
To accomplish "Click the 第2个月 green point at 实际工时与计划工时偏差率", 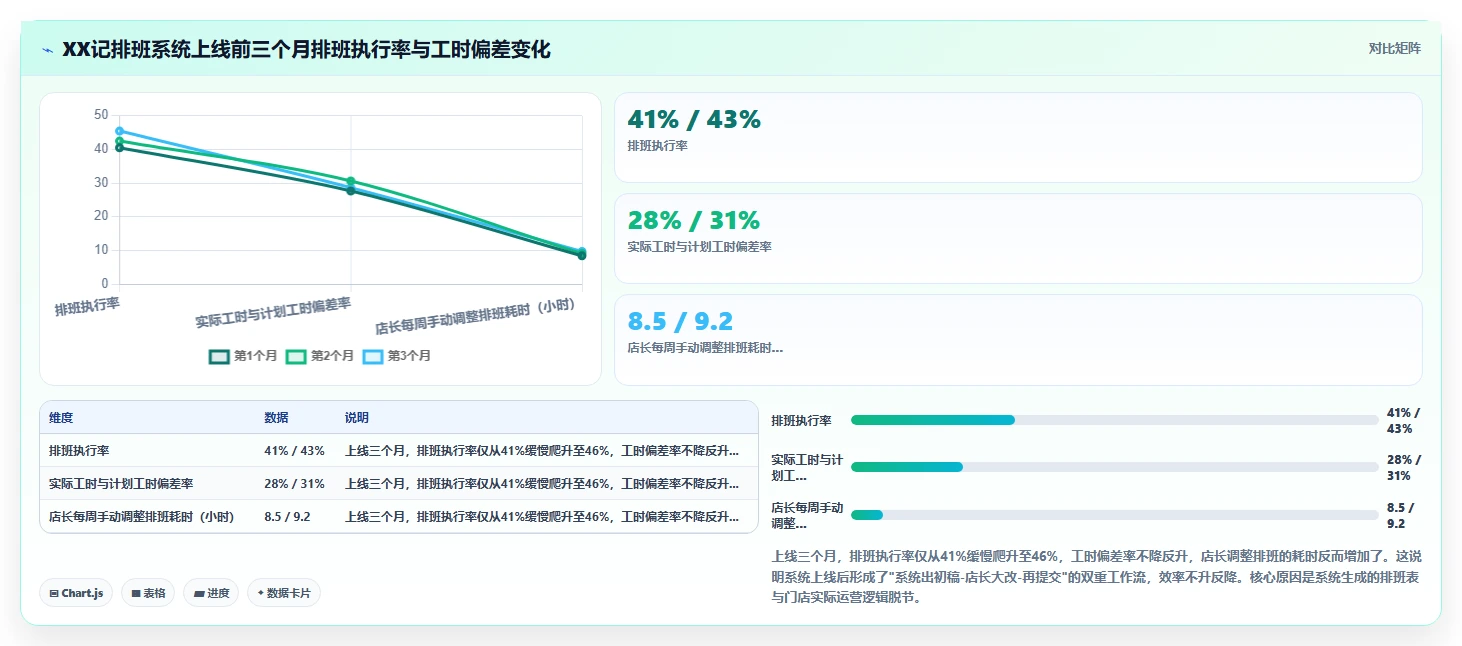I will point(350,181).
